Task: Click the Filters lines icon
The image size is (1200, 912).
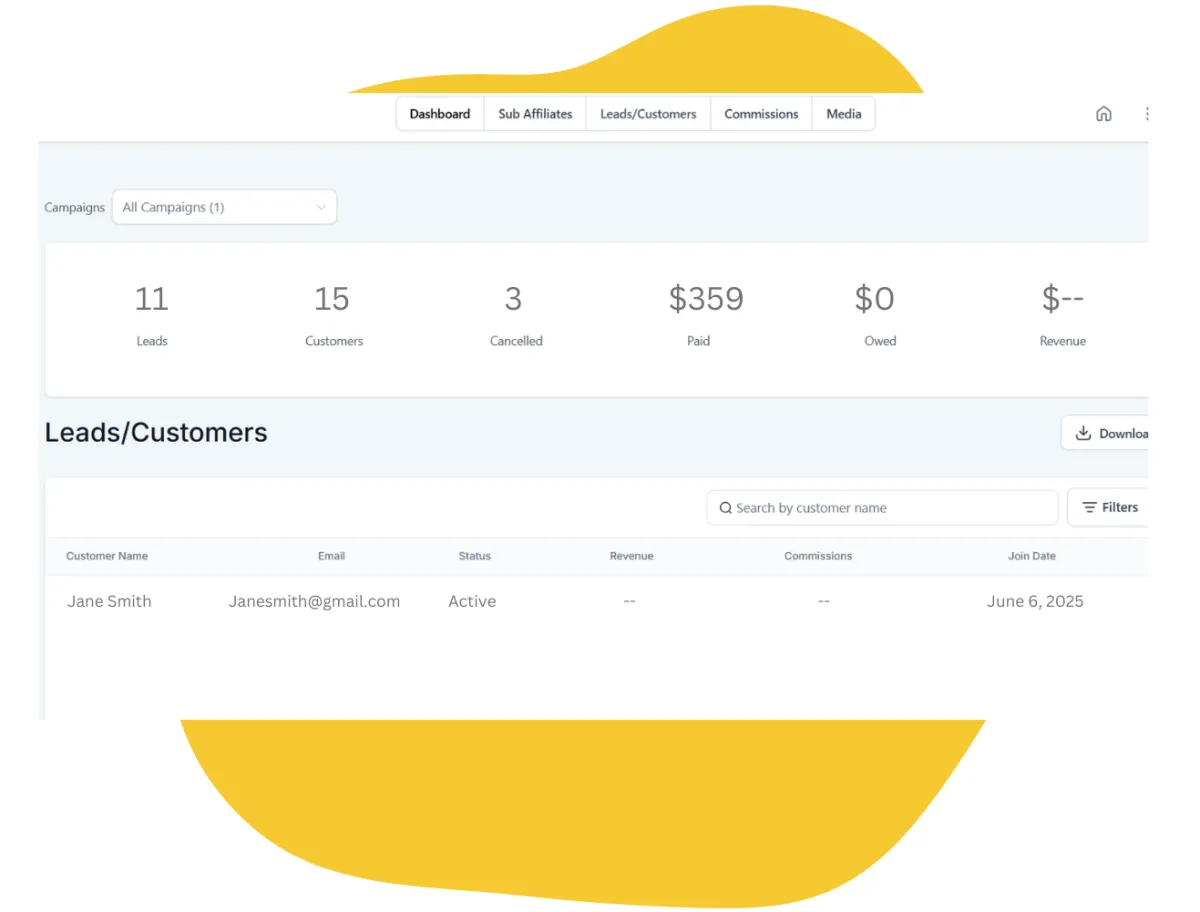Action: [x=1089, y=508]
